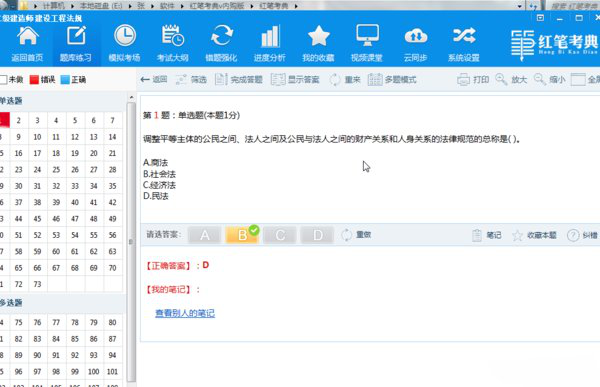The image size is (600, 387).
Task: Click 重做 redo answer icon
Action: 346,235
